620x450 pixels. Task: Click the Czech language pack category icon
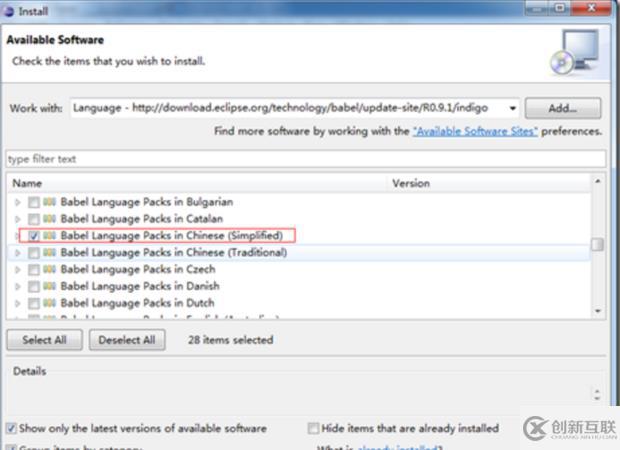coord(49,269)
